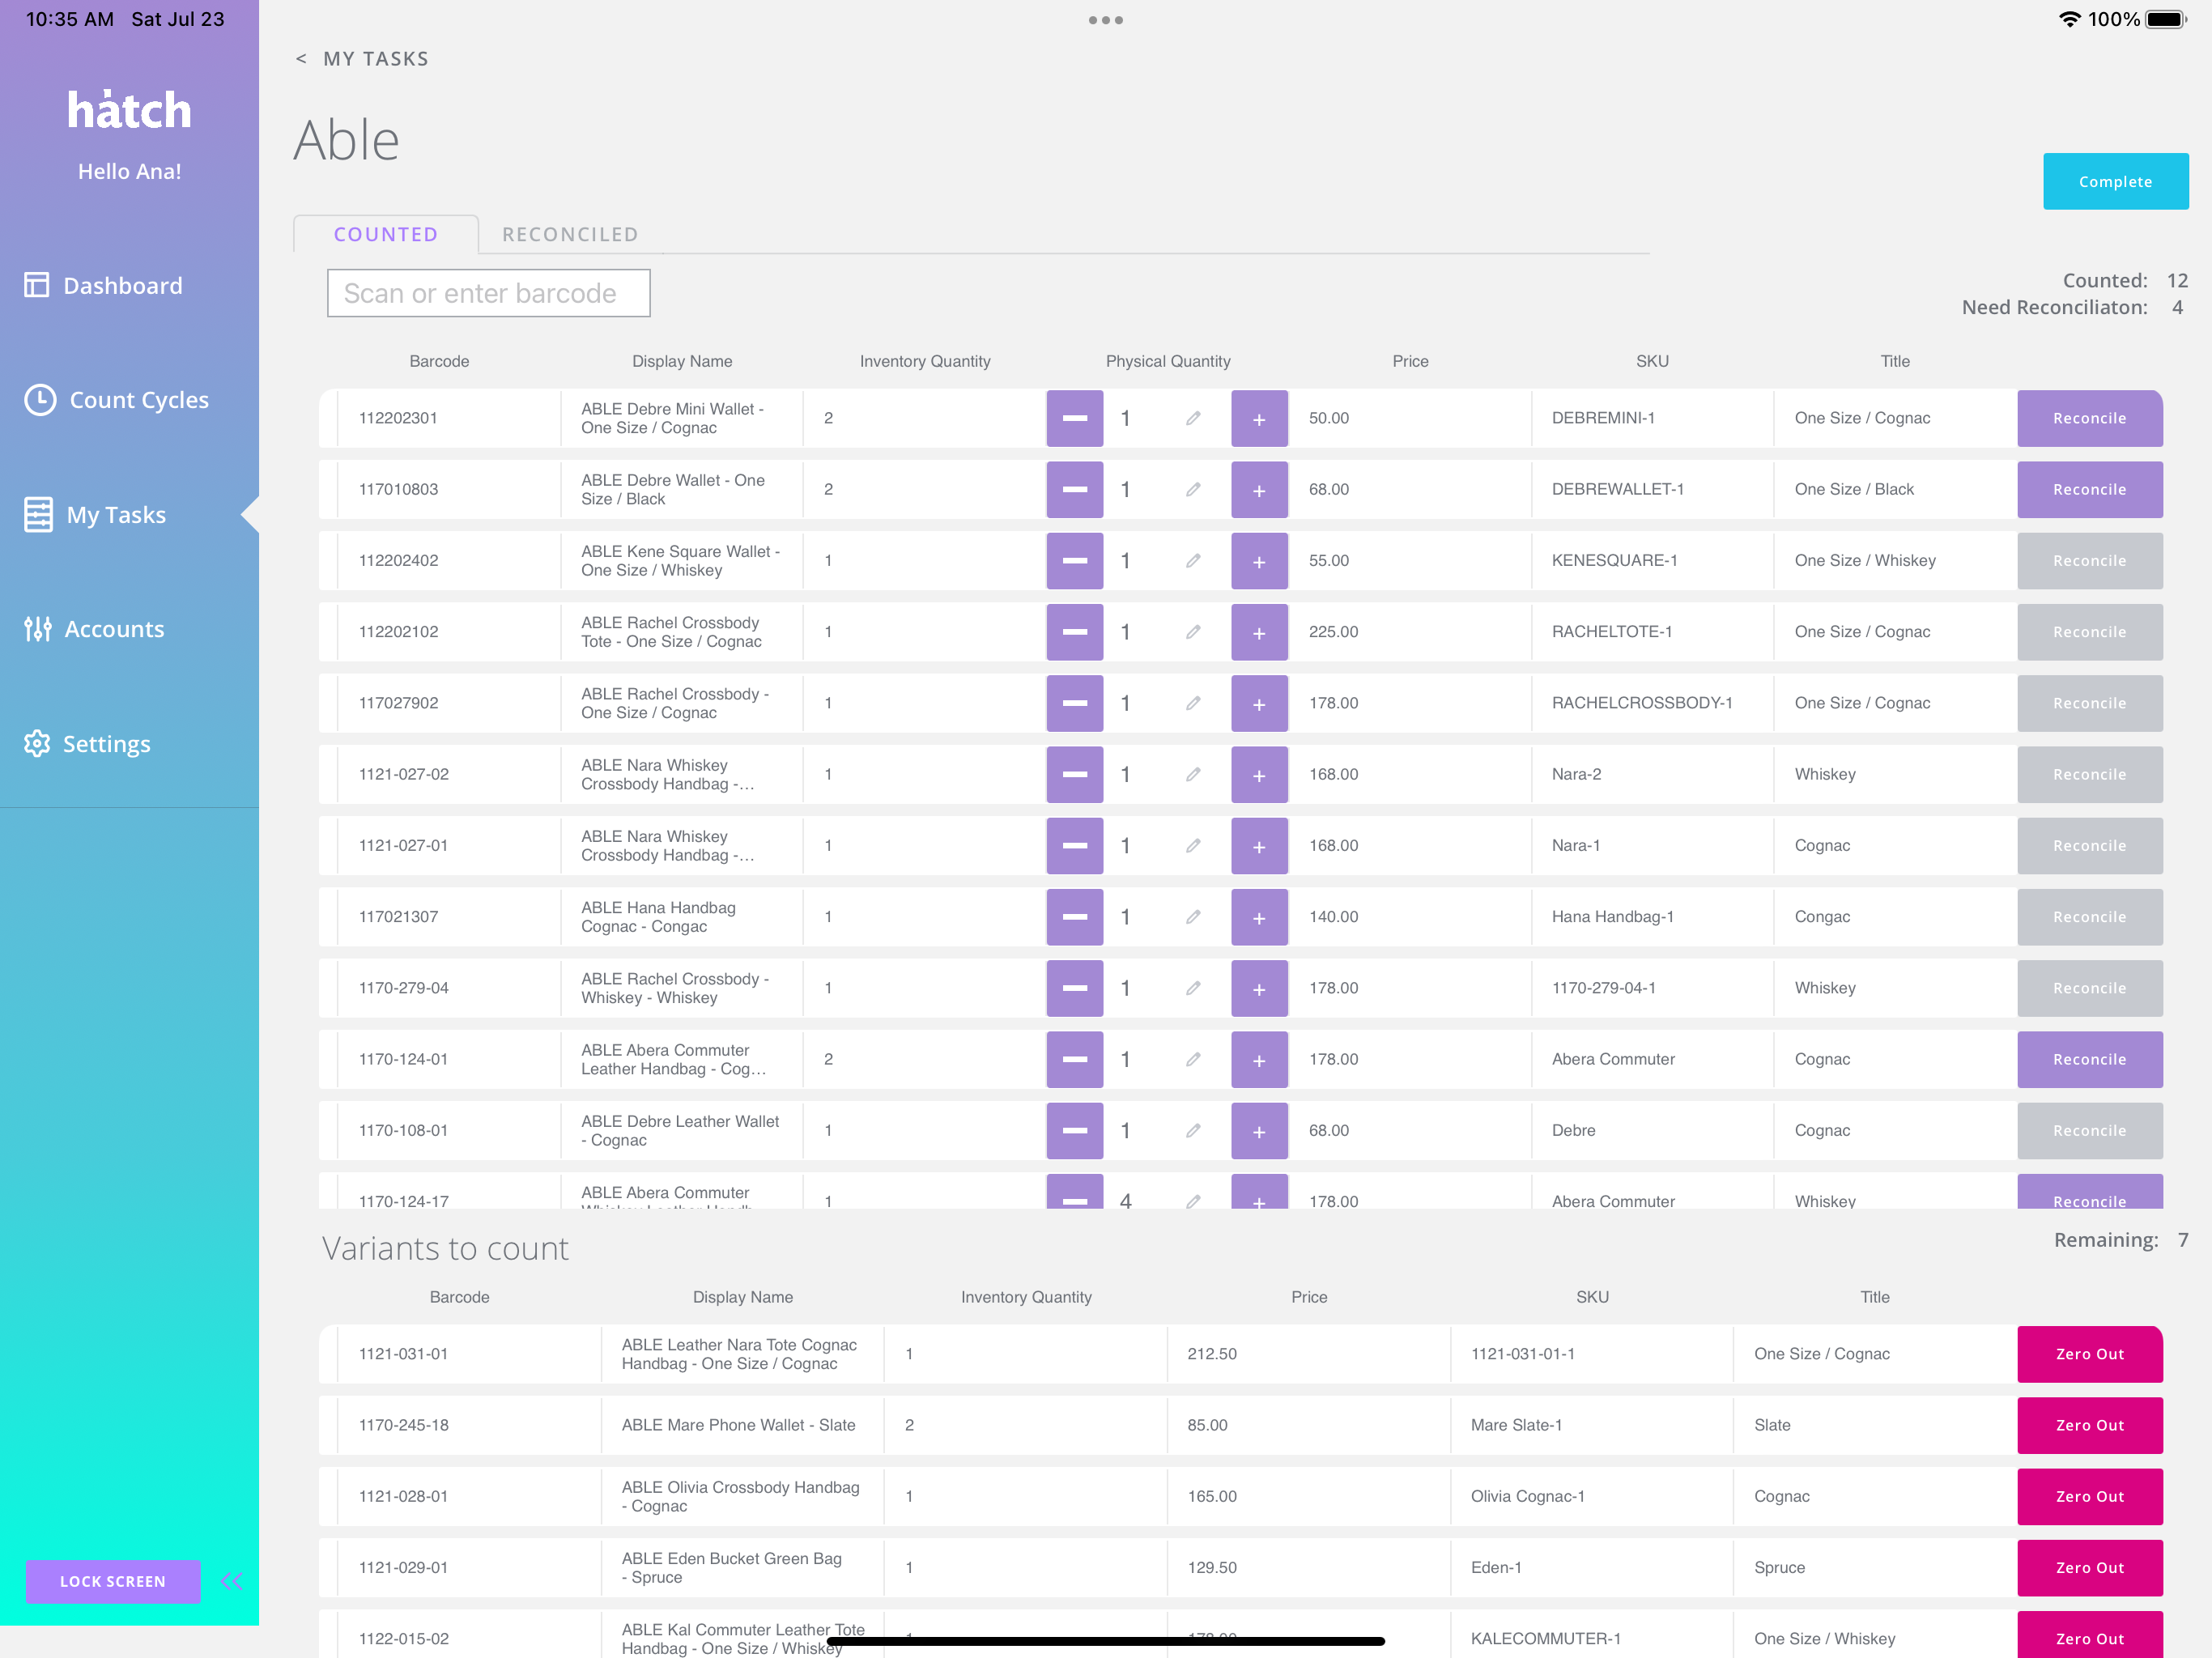
Task: Increase quantity for barcode 1170-124-01
Action: (x=1259, y=1059)
